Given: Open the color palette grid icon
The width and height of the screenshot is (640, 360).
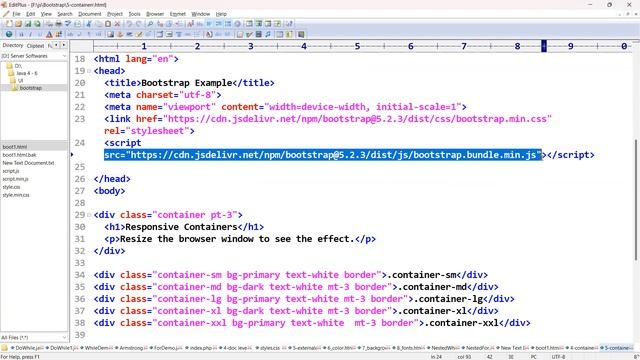Looking at the screenshot, I should click(x=58, y=35).
